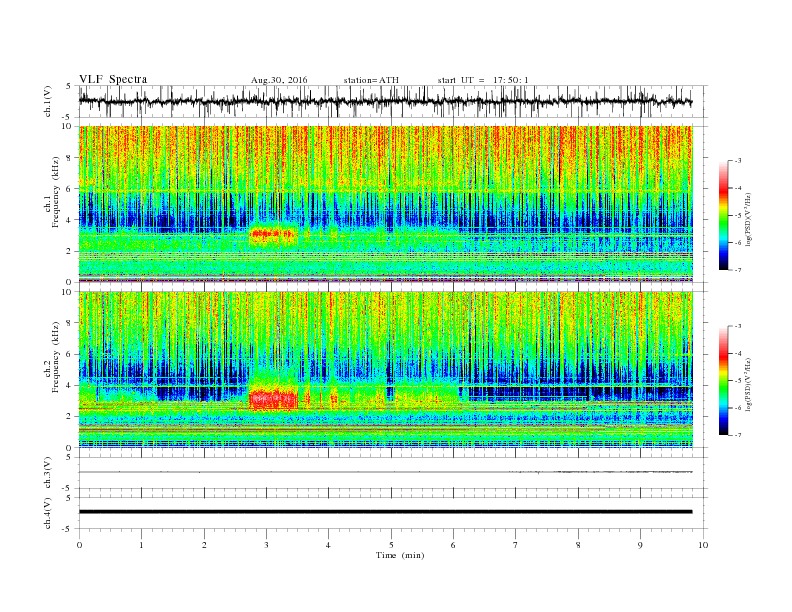Screen dimensions: 792x612
Task: Click the 'ch.4(V)' axis label
Action: pyautogui.click(x=48, y=513)
